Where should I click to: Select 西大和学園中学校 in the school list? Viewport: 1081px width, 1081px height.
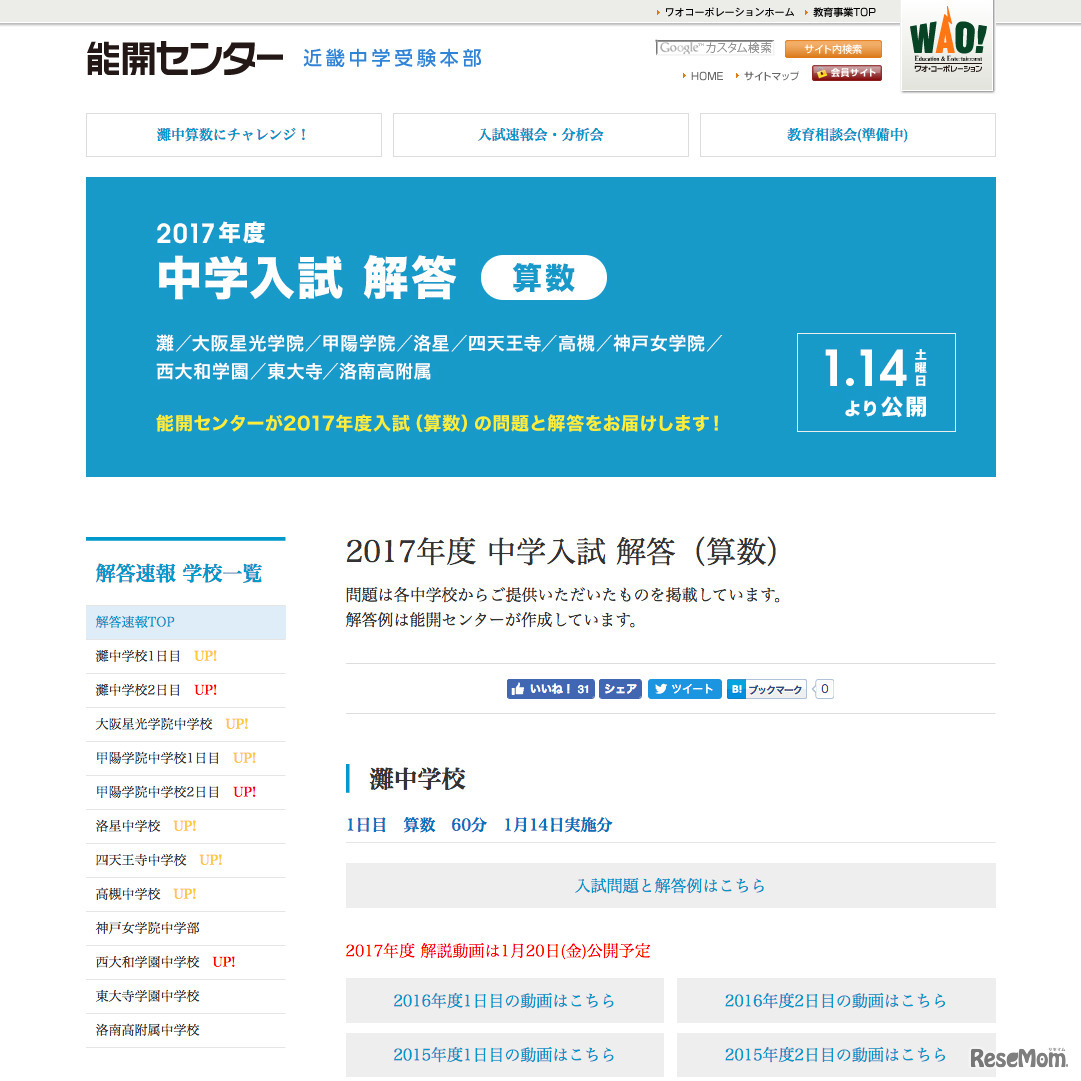185,962
